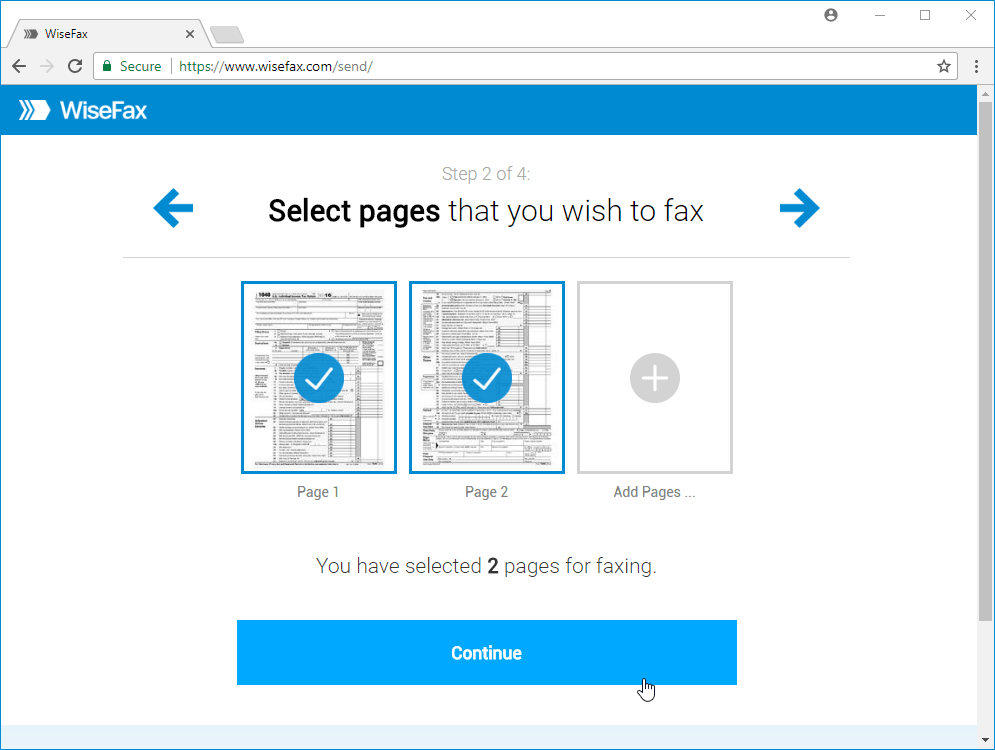
Task: Open a new browser tab
Action: click(226, 33)
